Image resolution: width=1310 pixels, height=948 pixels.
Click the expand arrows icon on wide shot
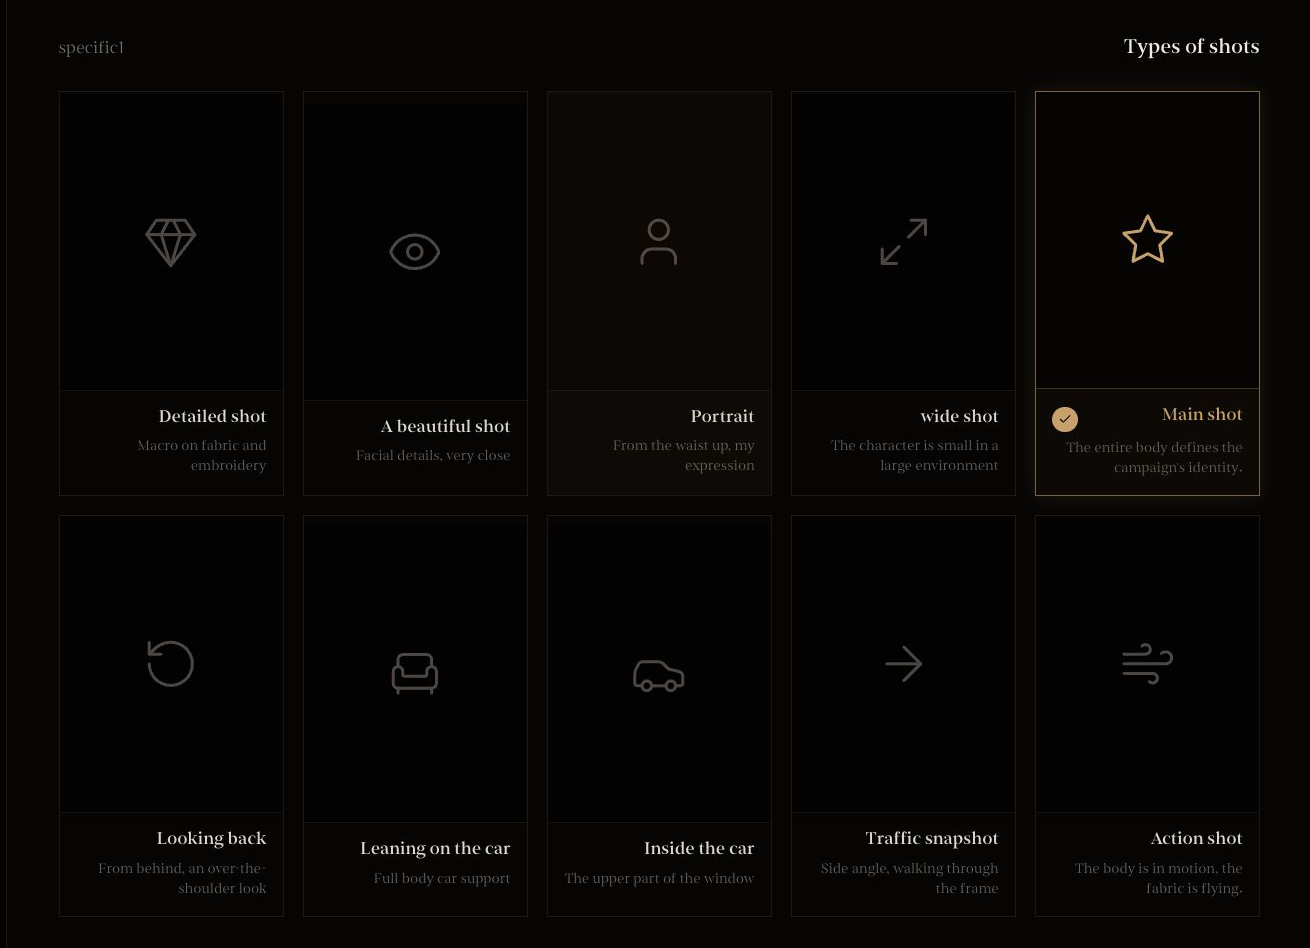tap(903, 242)
